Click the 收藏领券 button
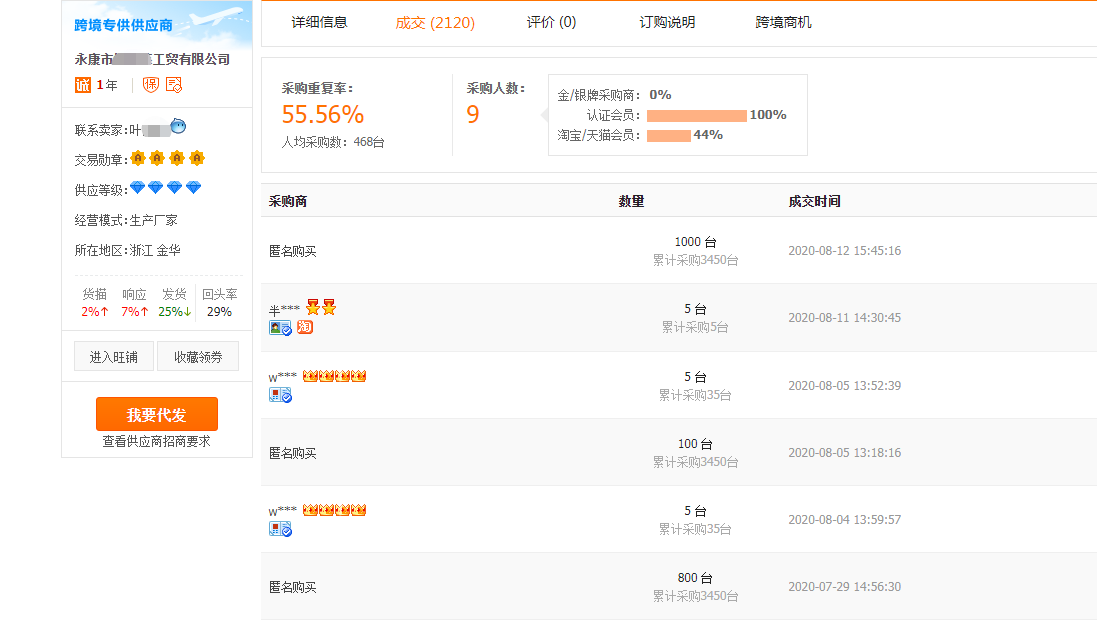Image resolution: width=1097 pixels, height=622 pixels. 198,355
